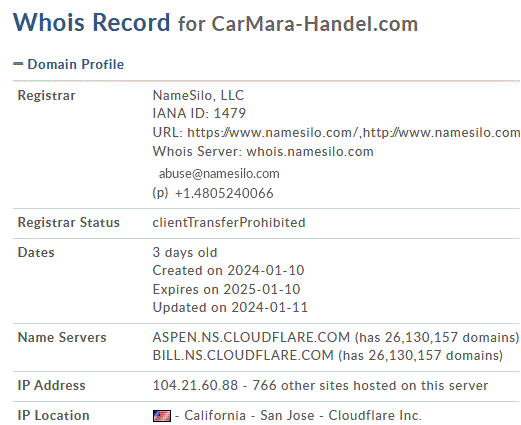This screenshot has height=425, width=521.
Task: Click the US flag icon
Action: pyautogui.click(x=162, y=416)
